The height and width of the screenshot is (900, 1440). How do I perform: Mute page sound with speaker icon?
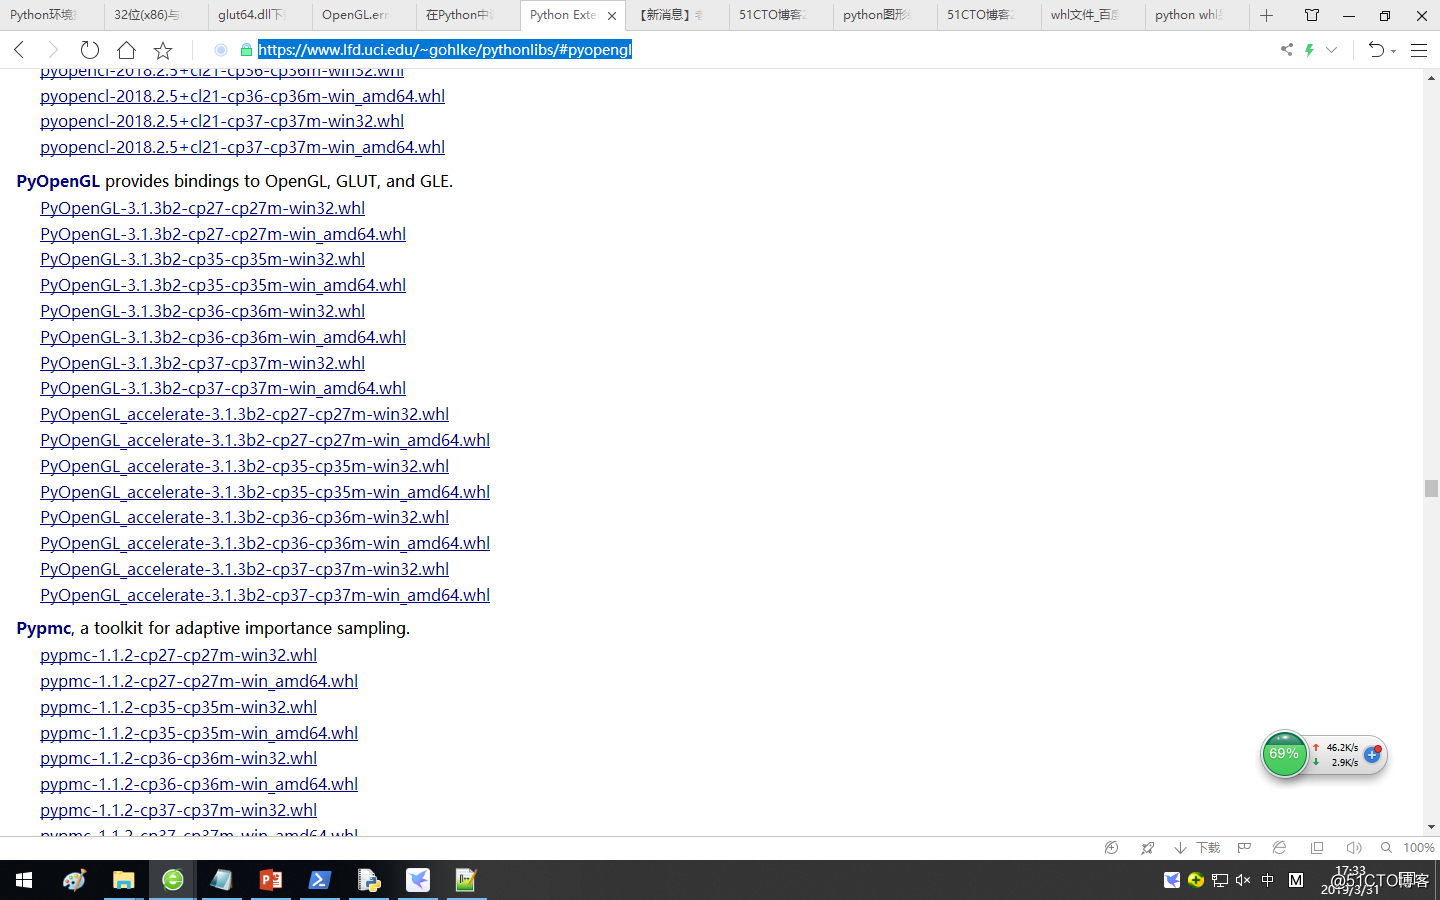point(1354,848)
